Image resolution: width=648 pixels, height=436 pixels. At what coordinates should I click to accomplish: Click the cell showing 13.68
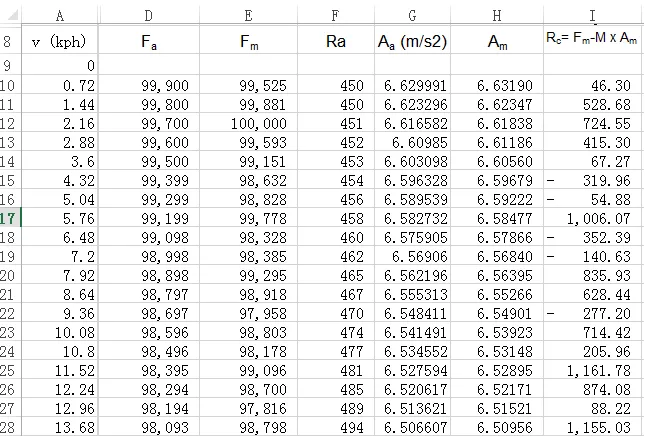click(60, 427)
